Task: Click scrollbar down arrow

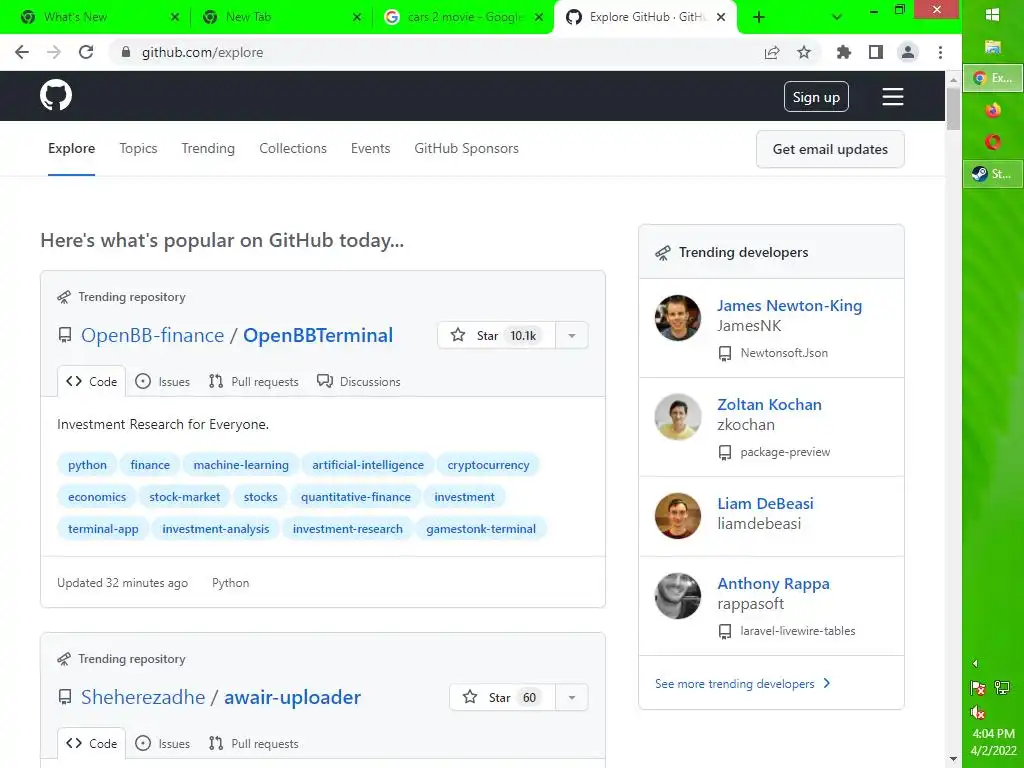Action: (x=953, y=760)
